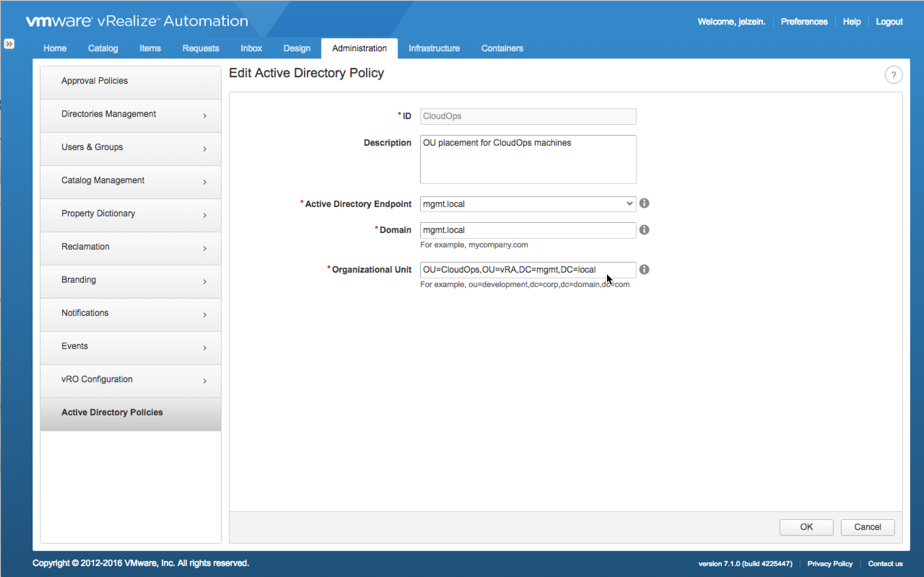The height and width of the screenshot is (577, 924).
Task: Click info icon next to Organizational Unit
Action: click(x=644, y=269)
